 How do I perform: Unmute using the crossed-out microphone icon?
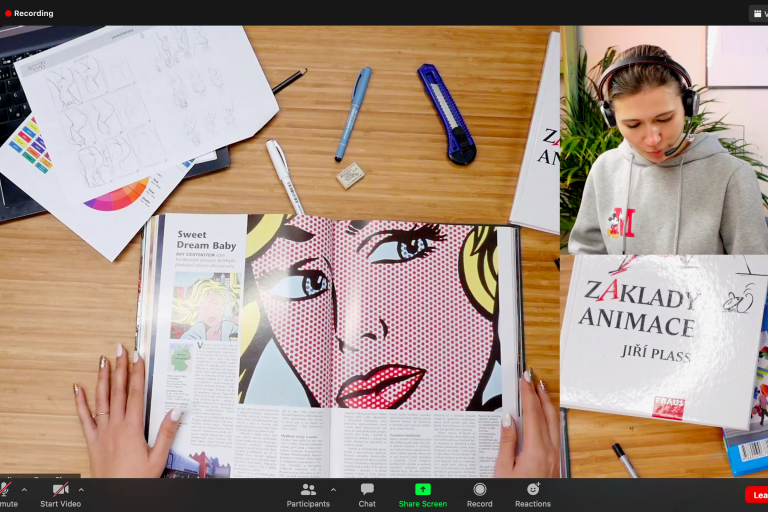tap(6, 489)
